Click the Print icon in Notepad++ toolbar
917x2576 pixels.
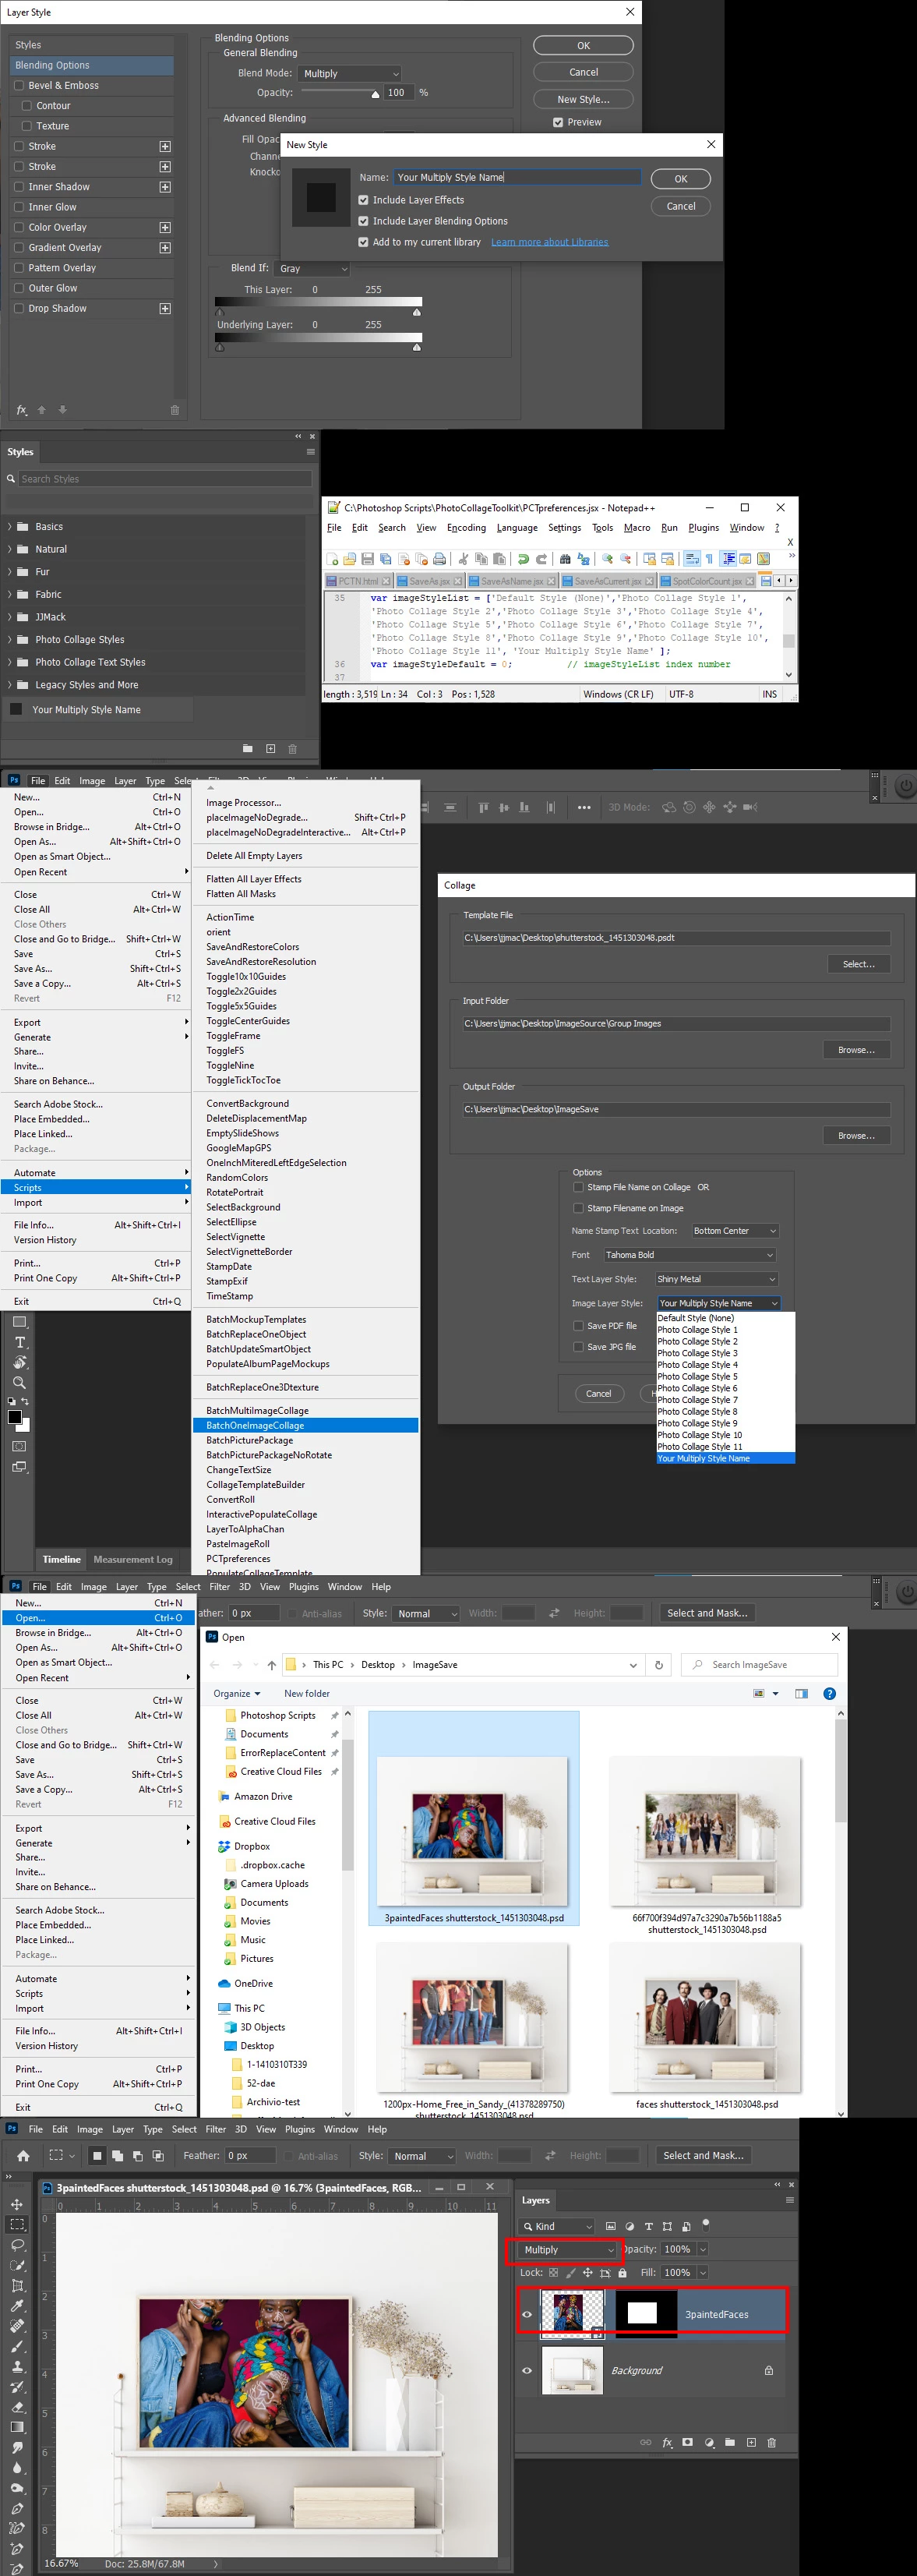(439, 559)
